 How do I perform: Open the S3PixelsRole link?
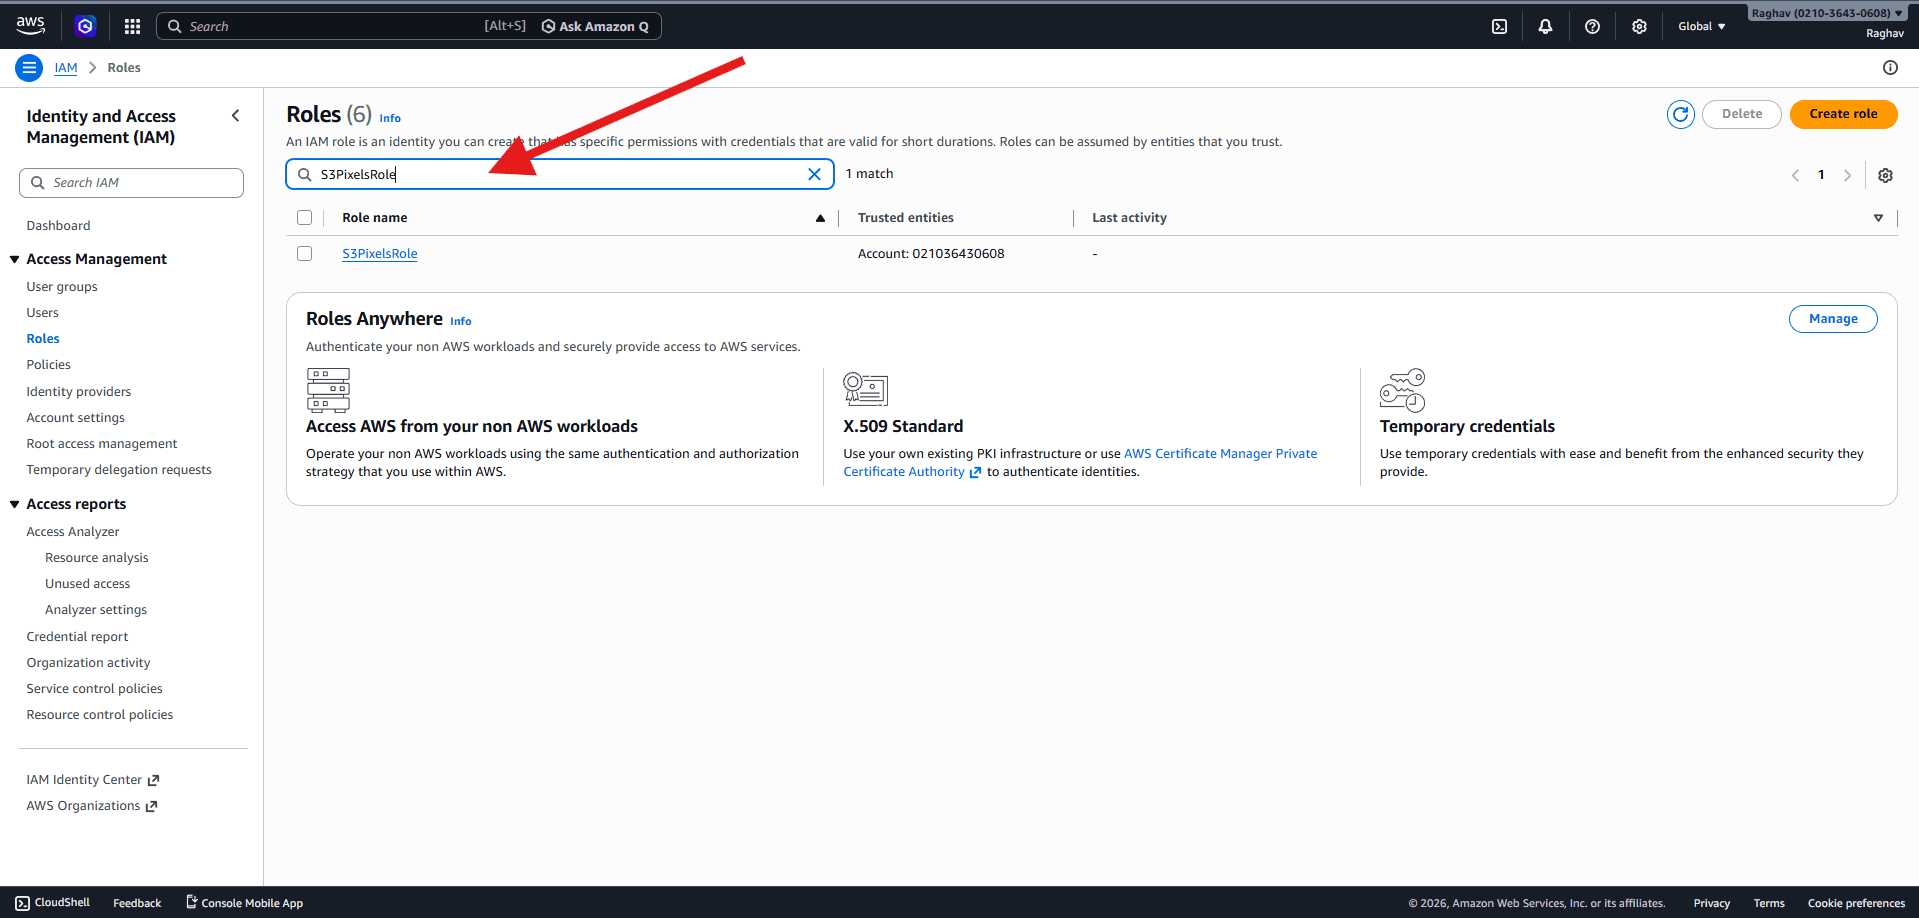(379, 253)
